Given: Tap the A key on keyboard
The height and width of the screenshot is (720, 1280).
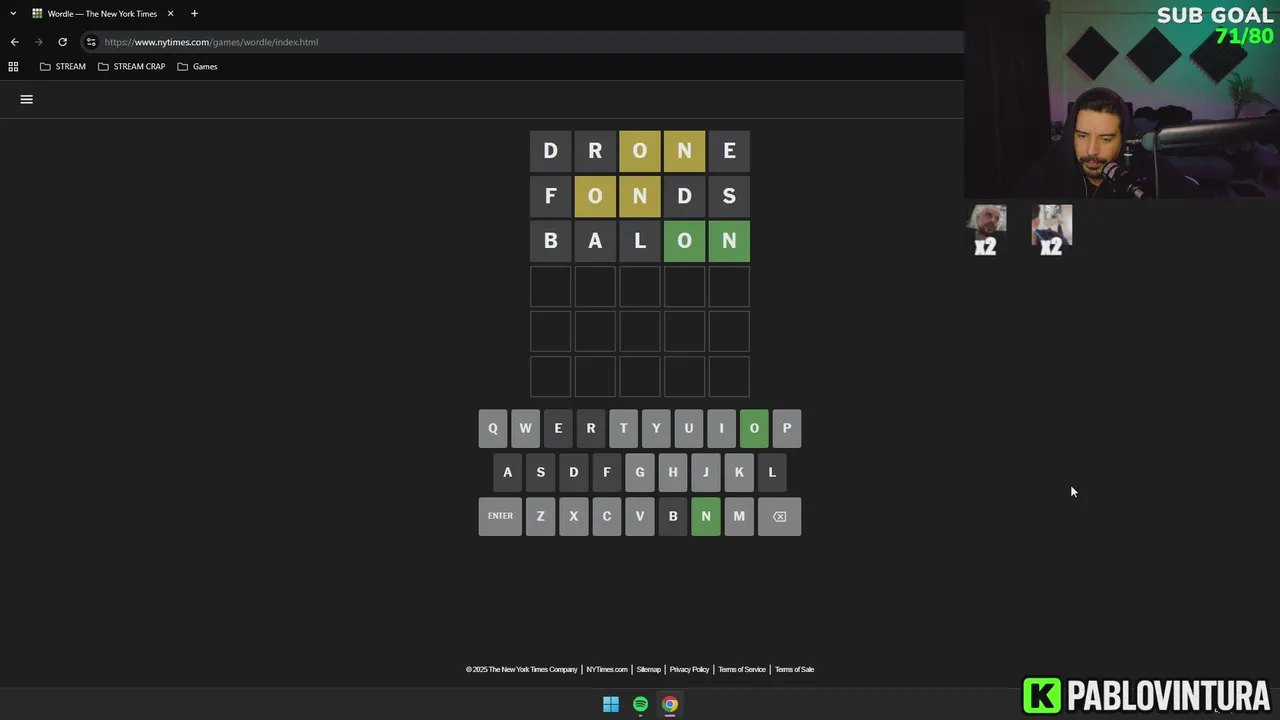Looking at the screenshot, I should coord(507,472).
